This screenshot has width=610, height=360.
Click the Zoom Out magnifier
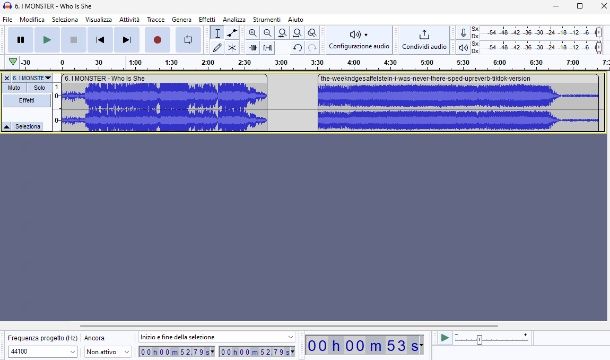[267, 33]
